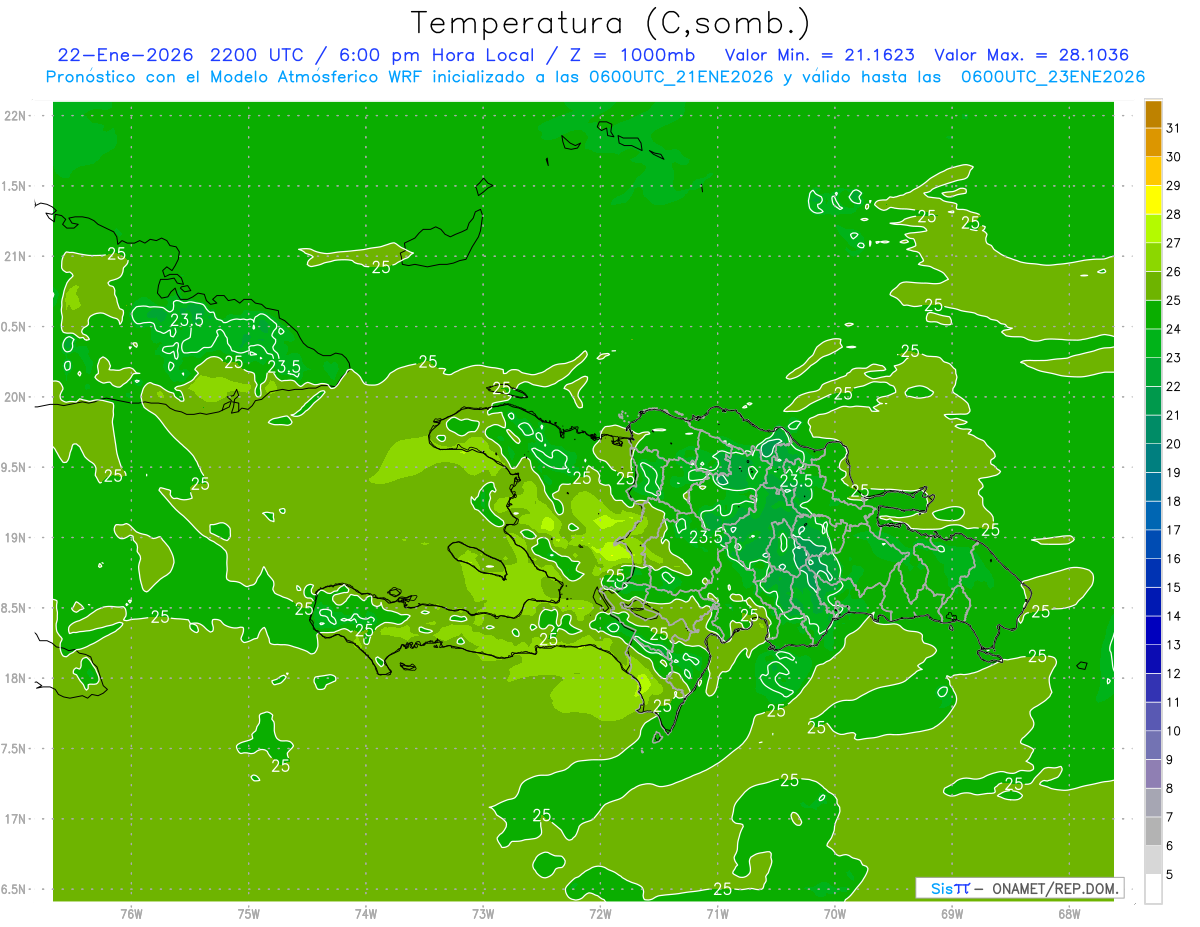Click the legend swatch between 9 and 10
The height and width of the screenshot is (927, 1200).
click(1153, 745)
